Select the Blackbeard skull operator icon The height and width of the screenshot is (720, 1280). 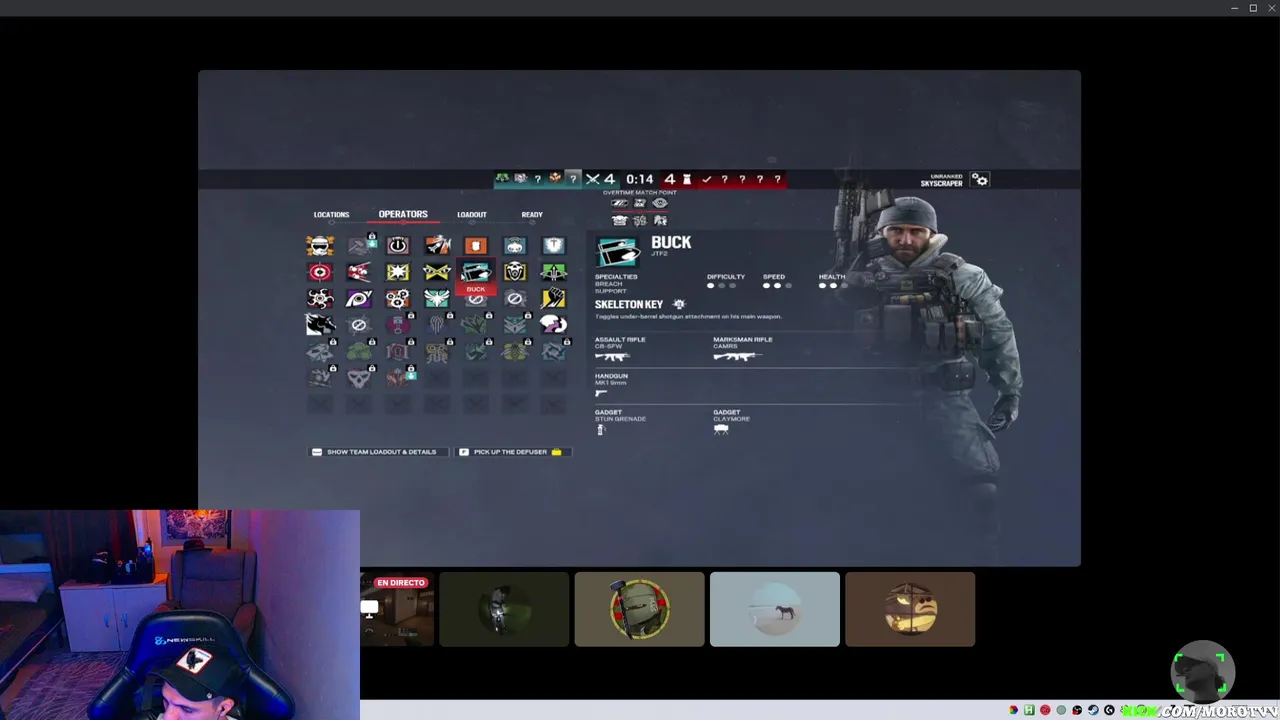515,272
